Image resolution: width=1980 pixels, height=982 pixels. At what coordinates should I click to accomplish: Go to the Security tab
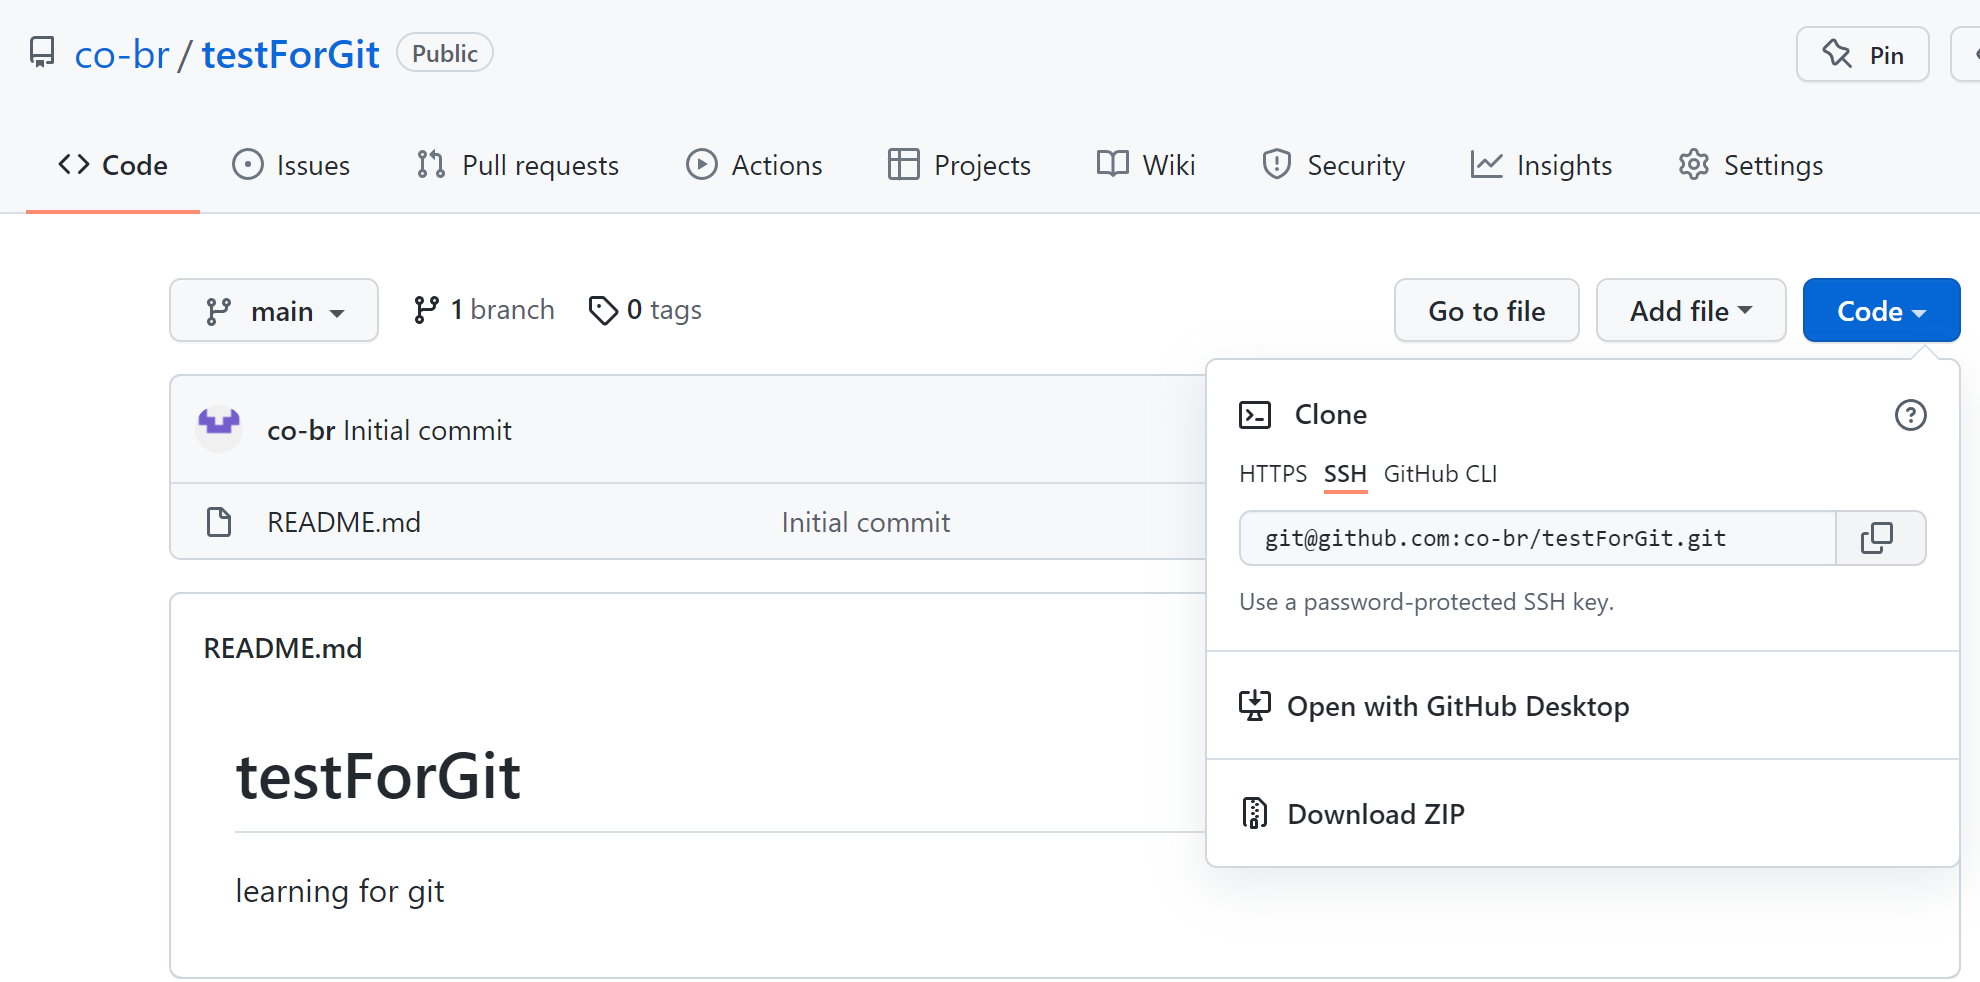(x=1333, y=165)
